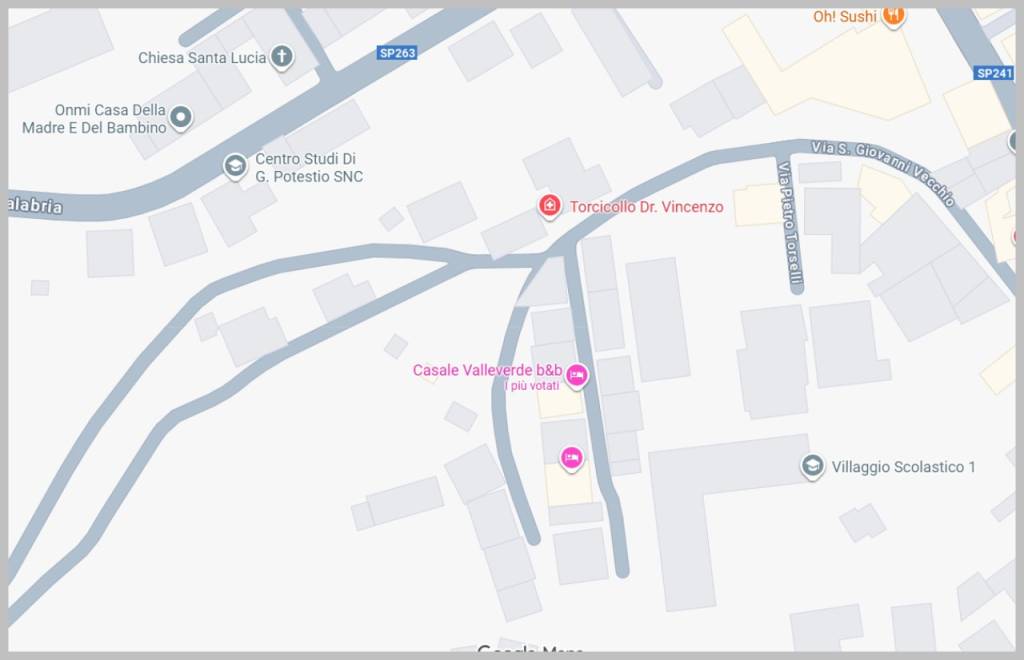Viewport: 1024px width, 660px height.
Task: Click the Via Pietro Torselli street name
Action: click(x=790, y=223)
